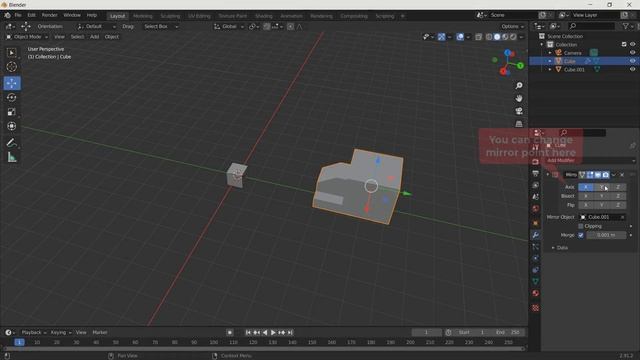Image resolution: width=640 pixels, height=360 pixels.
Task: Select wireframe viewport shading mode
Action: [489, 37]
